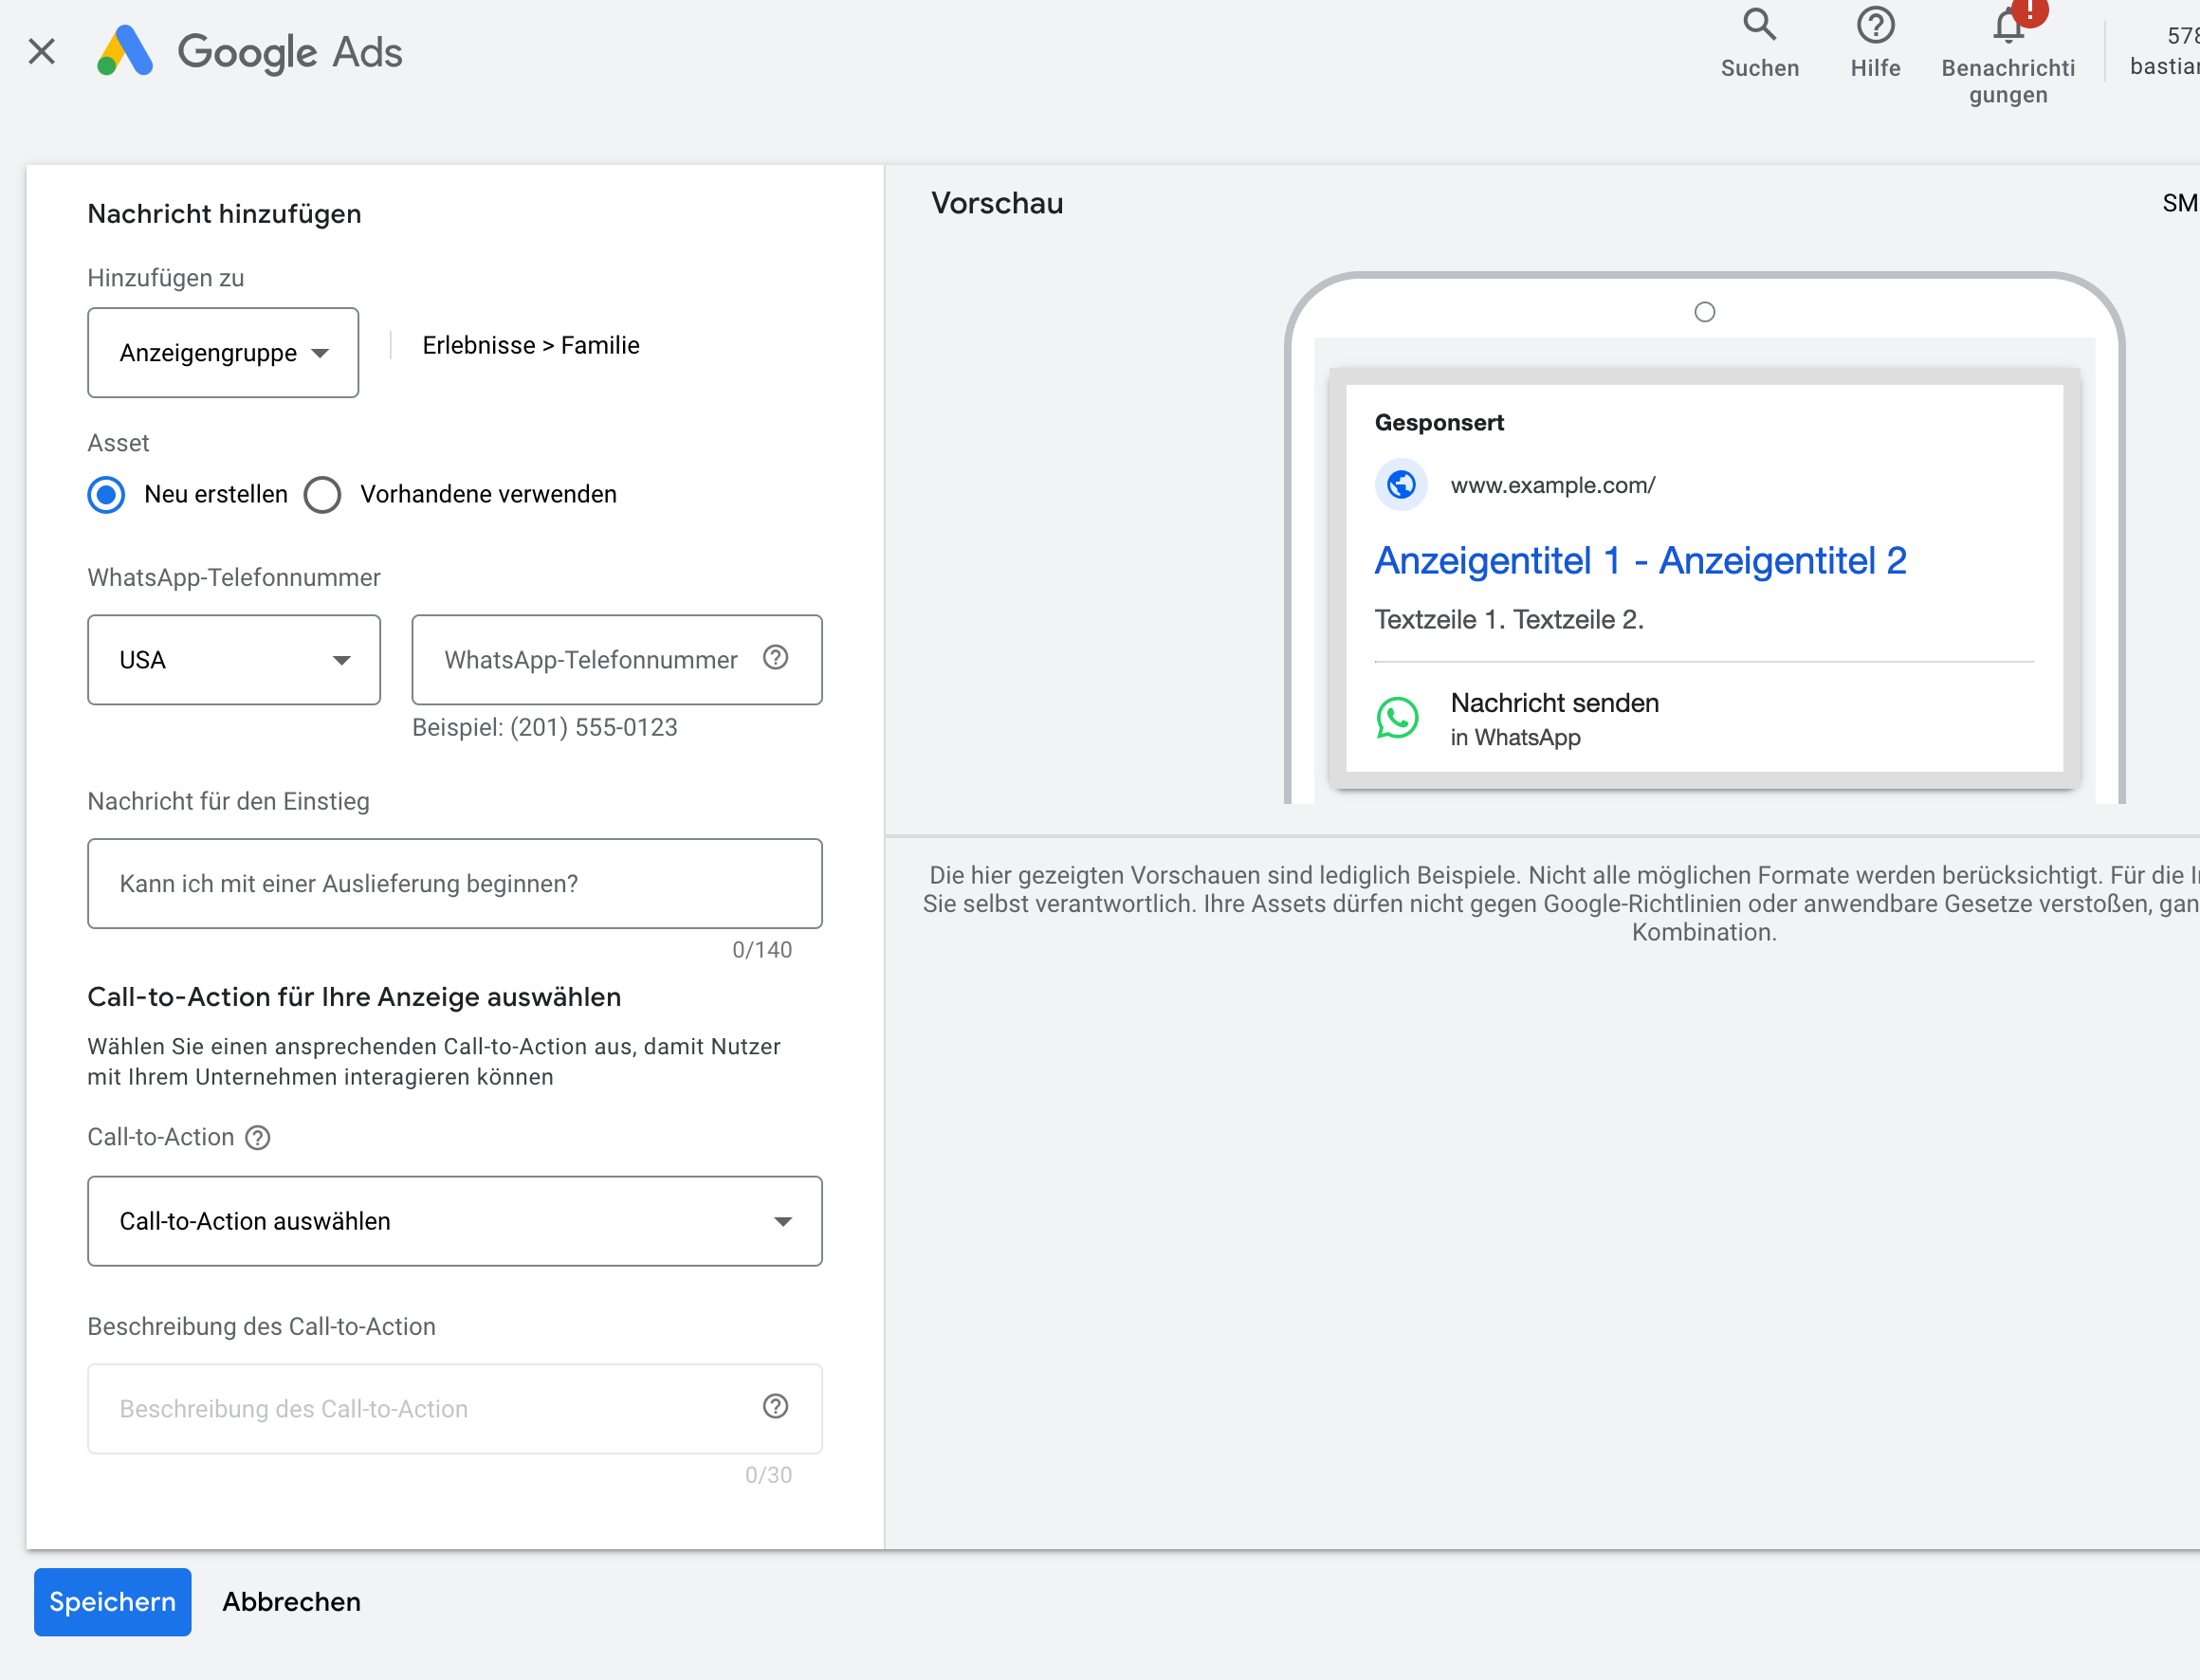Viewport: 2200px width, 1680px height.
Task: Open the Anzeigengruppe dropdown
Action: click(x=223, y=353)
